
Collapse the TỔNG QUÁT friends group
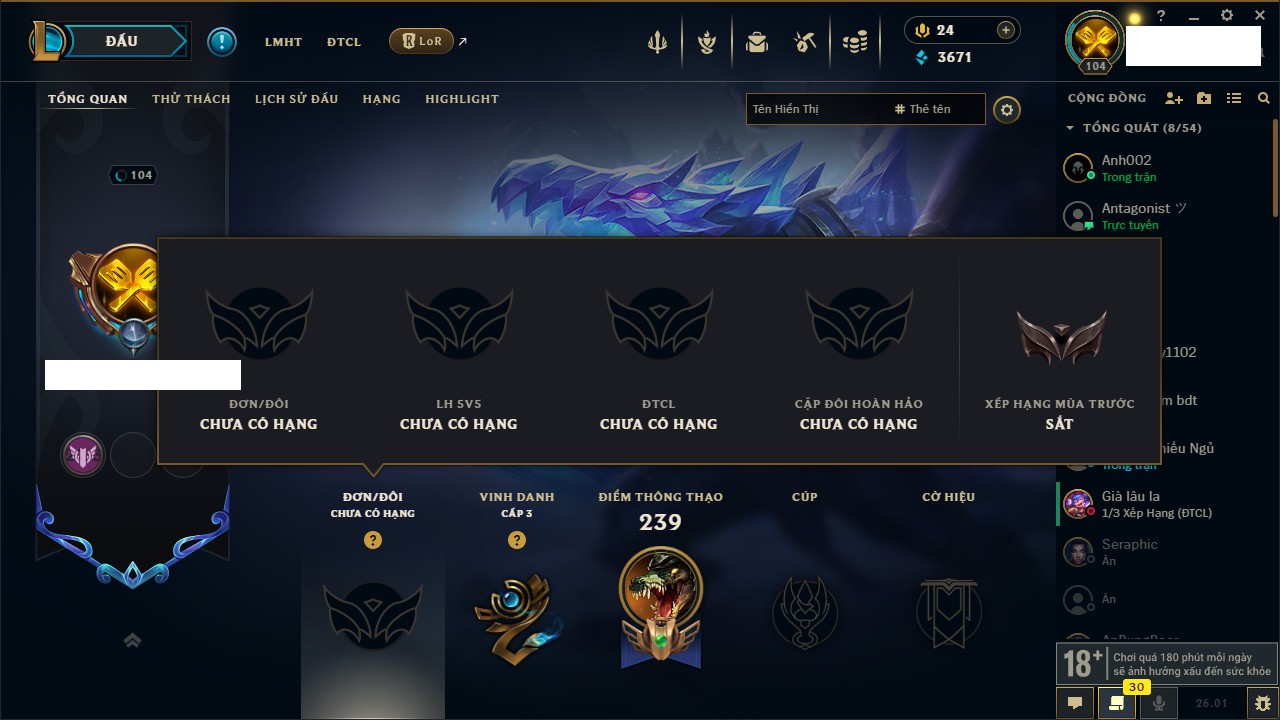1070,128
